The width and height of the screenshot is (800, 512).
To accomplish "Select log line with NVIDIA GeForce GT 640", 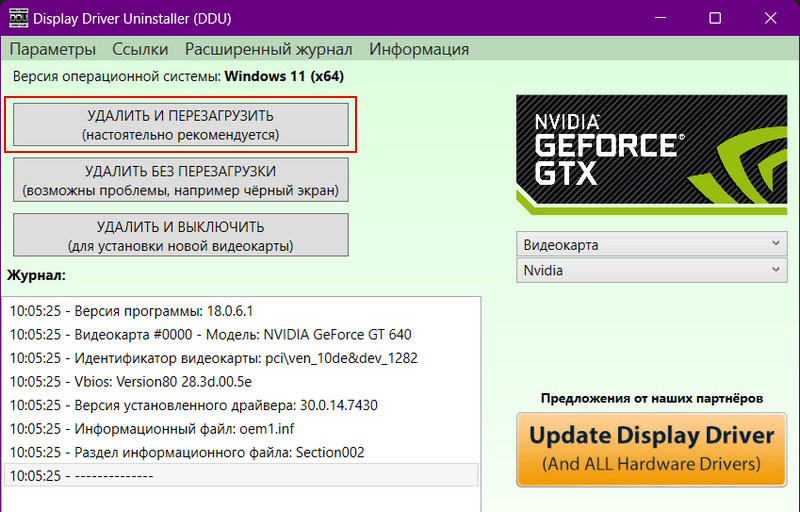I will tap(241, 335).
